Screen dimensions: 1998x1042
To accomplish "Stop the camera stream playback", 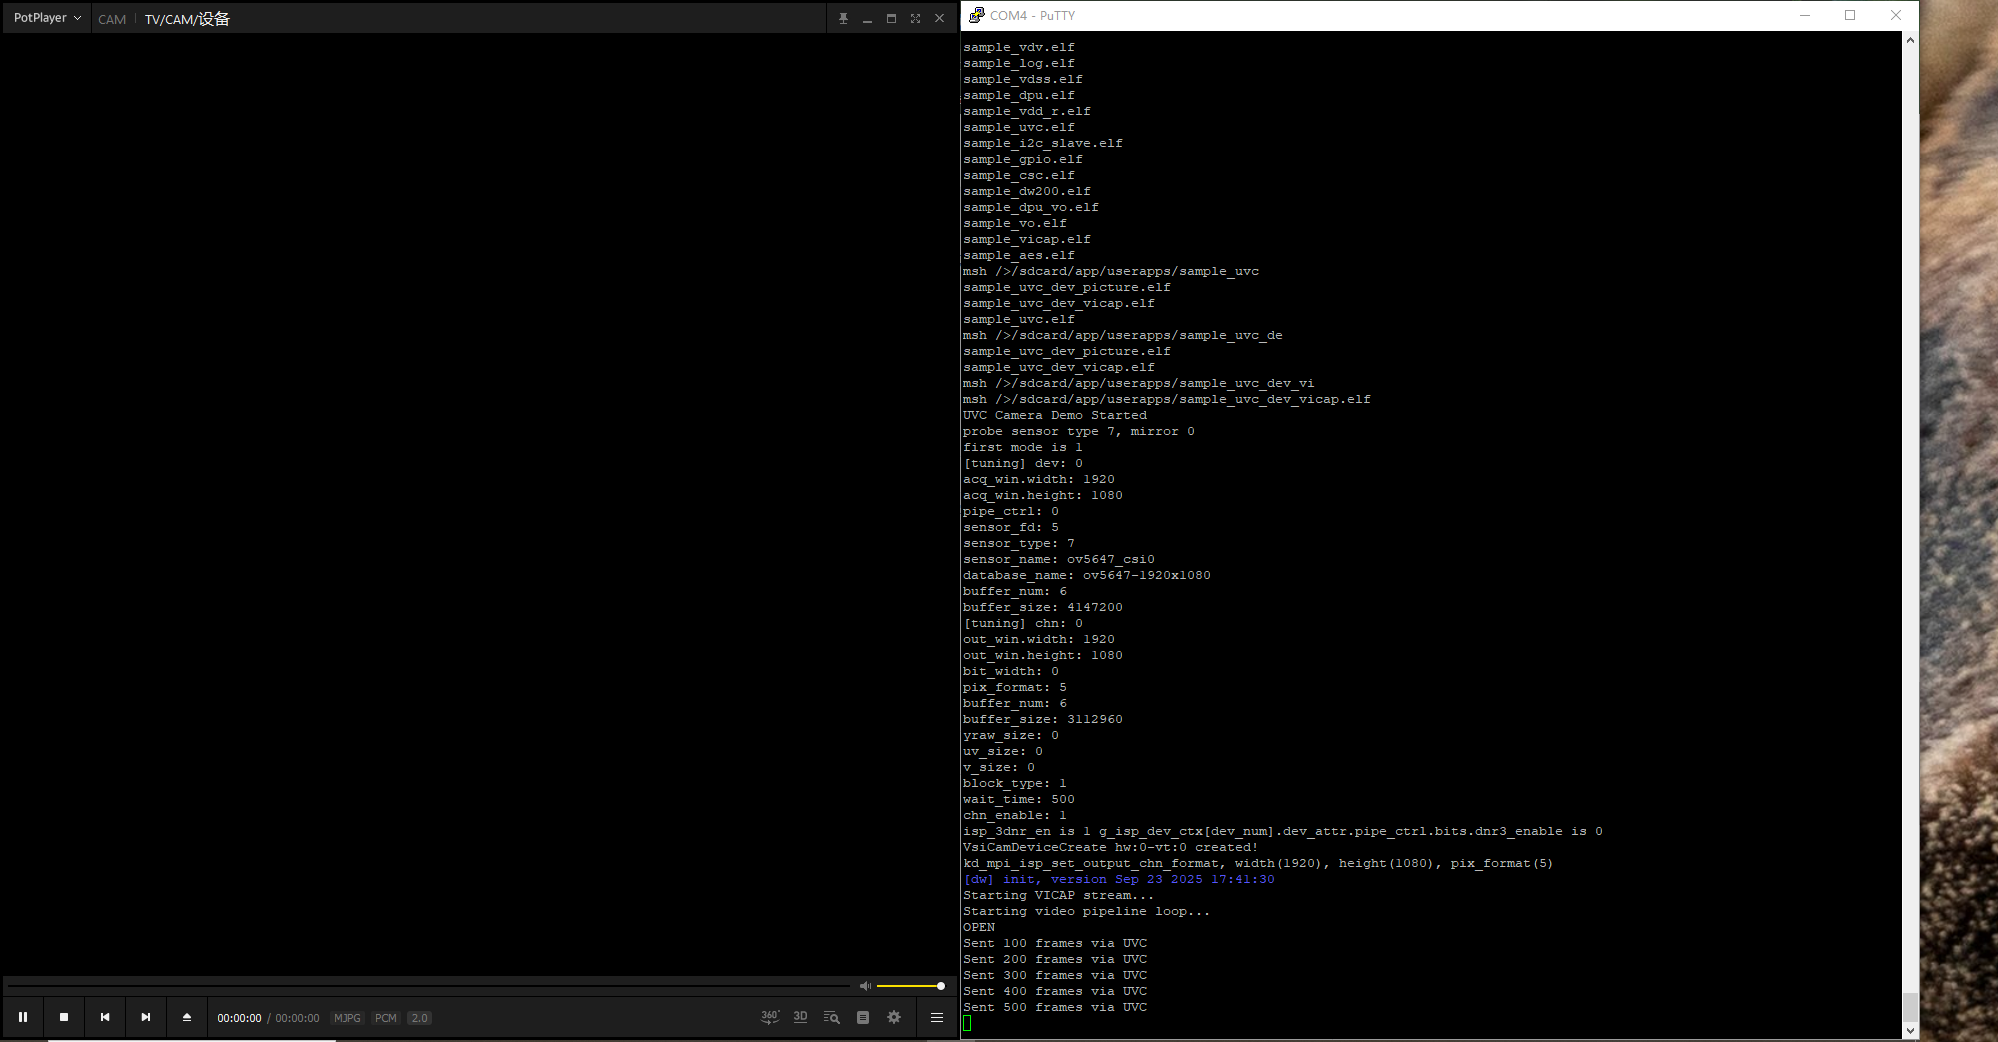I will (x=64, y=1017).
